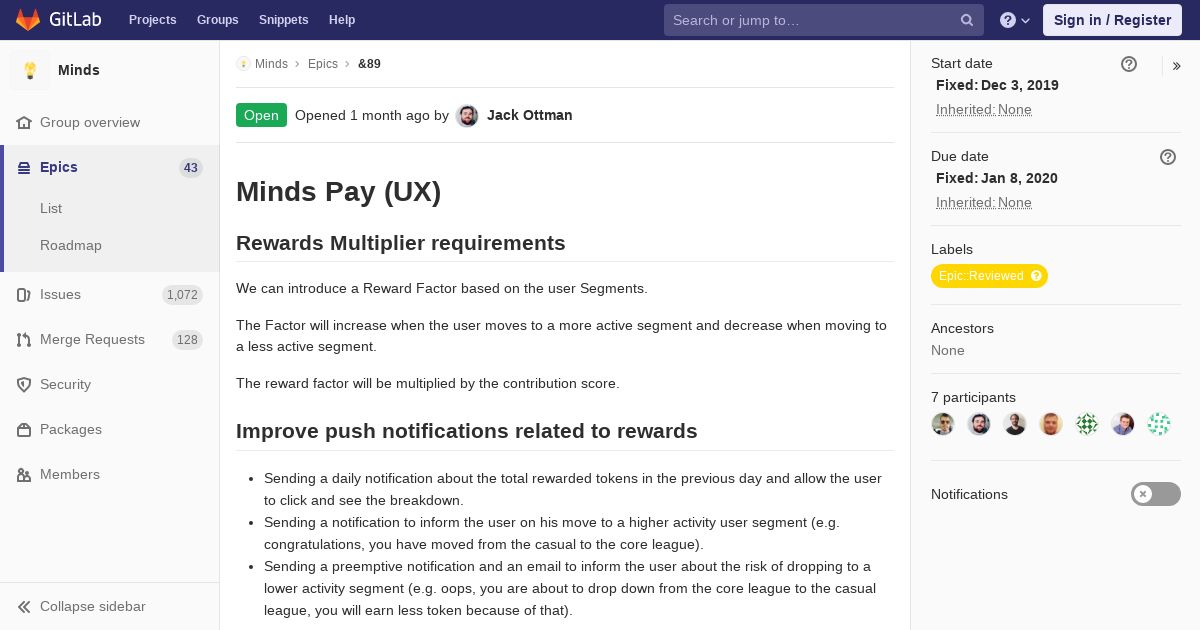Click the &89 breadcrumb link
This screenshot has width=1200, height=630.
[369, 64]
